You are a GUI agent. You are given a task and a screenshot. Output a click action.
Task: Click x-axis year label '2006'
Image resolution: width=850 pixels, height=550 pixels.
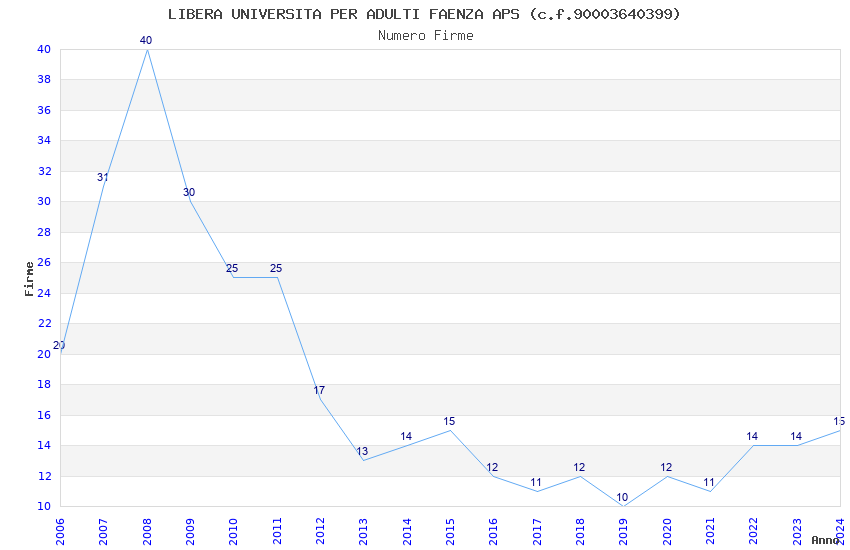click(x=60, y=531)
